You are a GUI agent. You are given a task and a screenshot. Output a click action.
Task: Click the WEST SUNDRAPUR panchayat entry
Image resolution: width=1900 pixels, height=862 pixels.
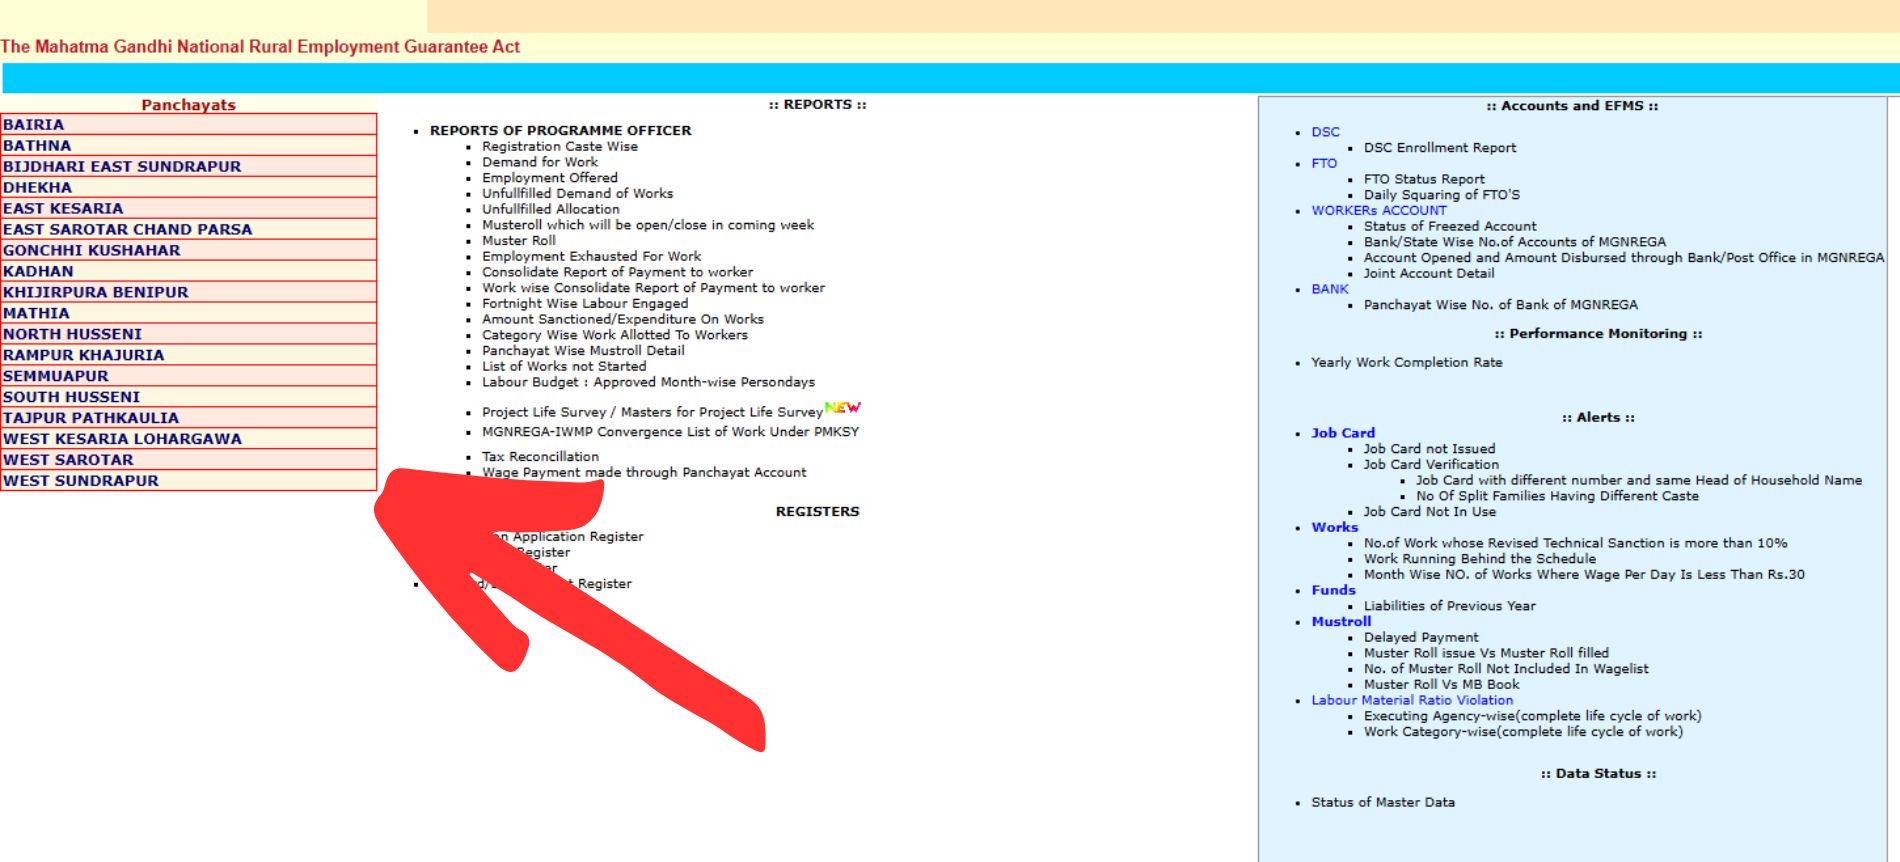tap(81, 481)
